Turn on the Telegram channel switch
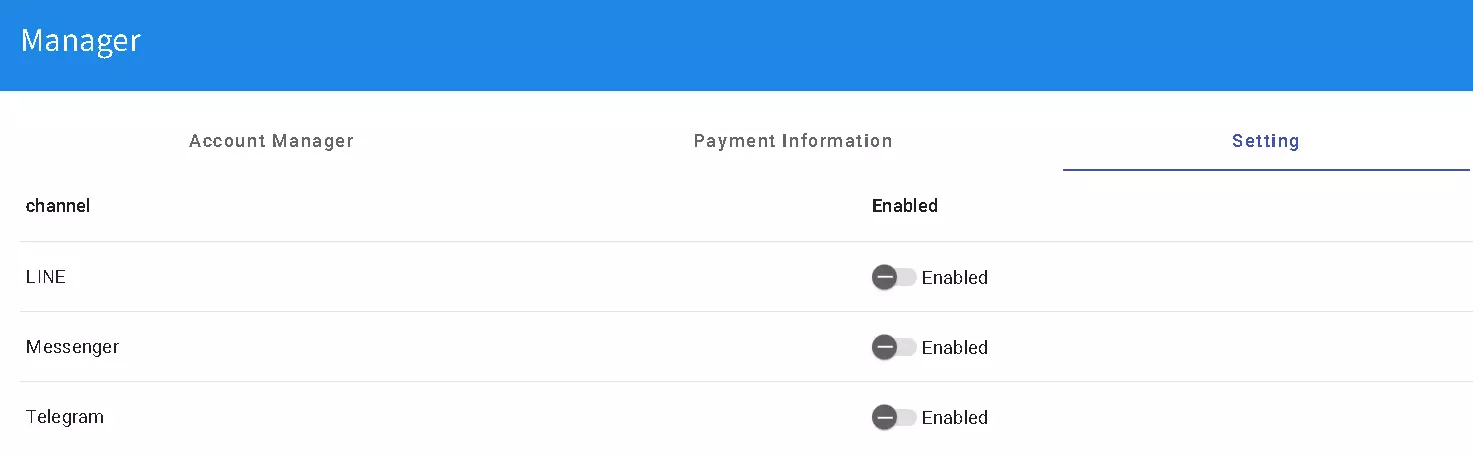Viewport: 1473px width, 454px height. [894, 417]
